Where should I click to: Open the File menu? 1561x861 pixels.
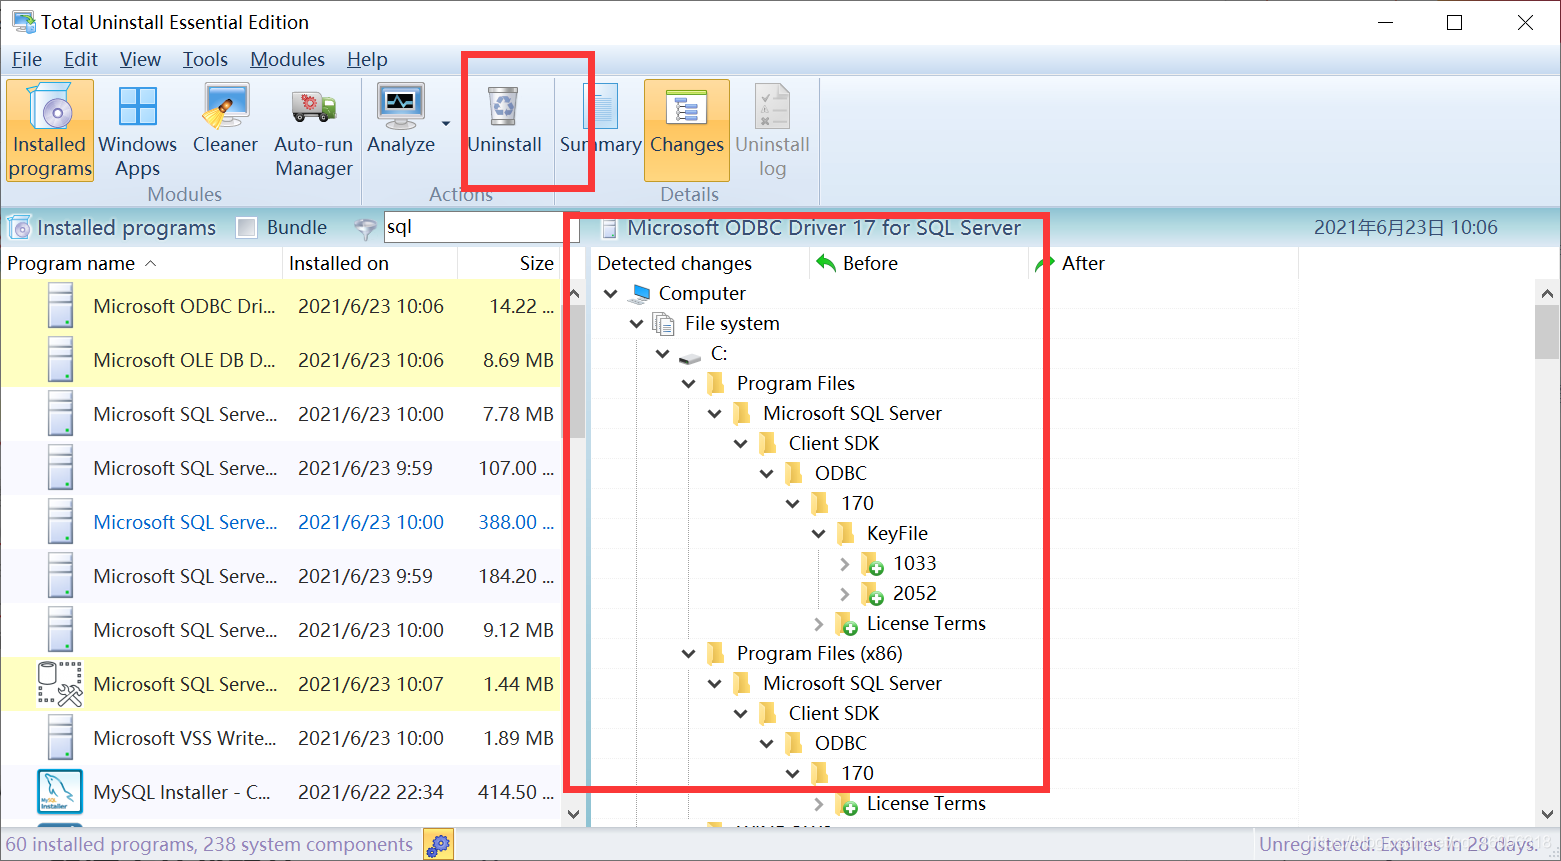[x=26, y=60]
